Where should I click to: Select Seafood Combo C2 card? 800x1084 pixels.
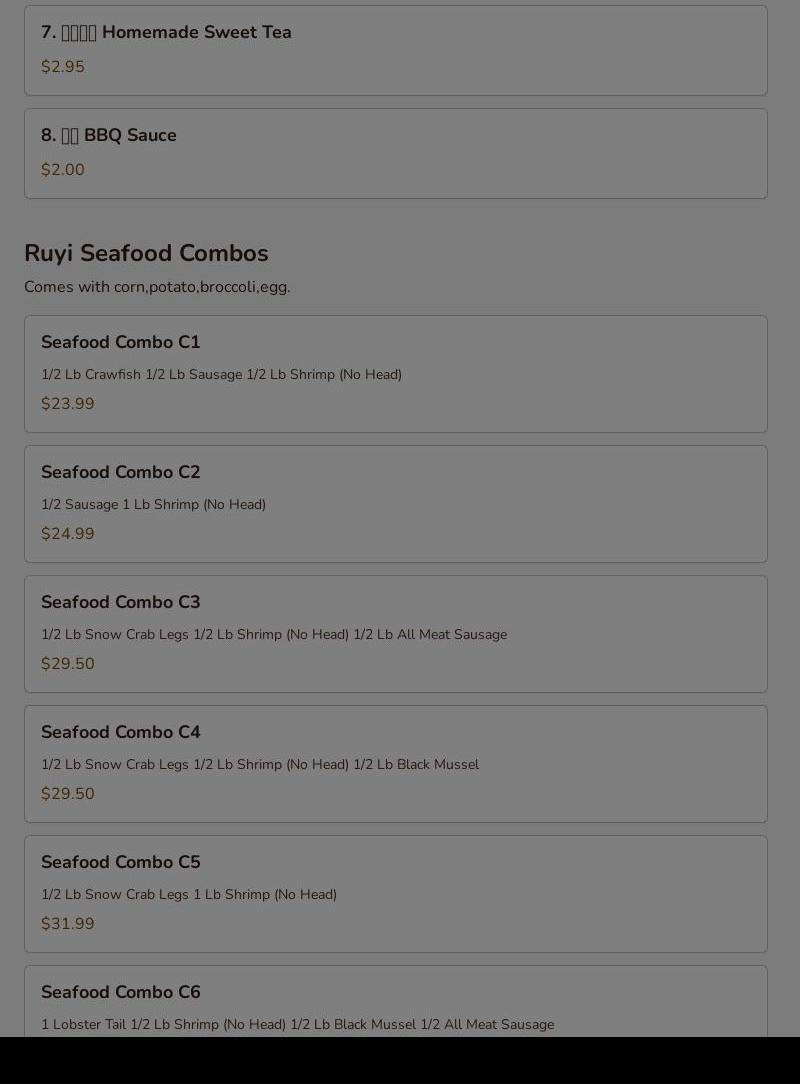[396, 504]
